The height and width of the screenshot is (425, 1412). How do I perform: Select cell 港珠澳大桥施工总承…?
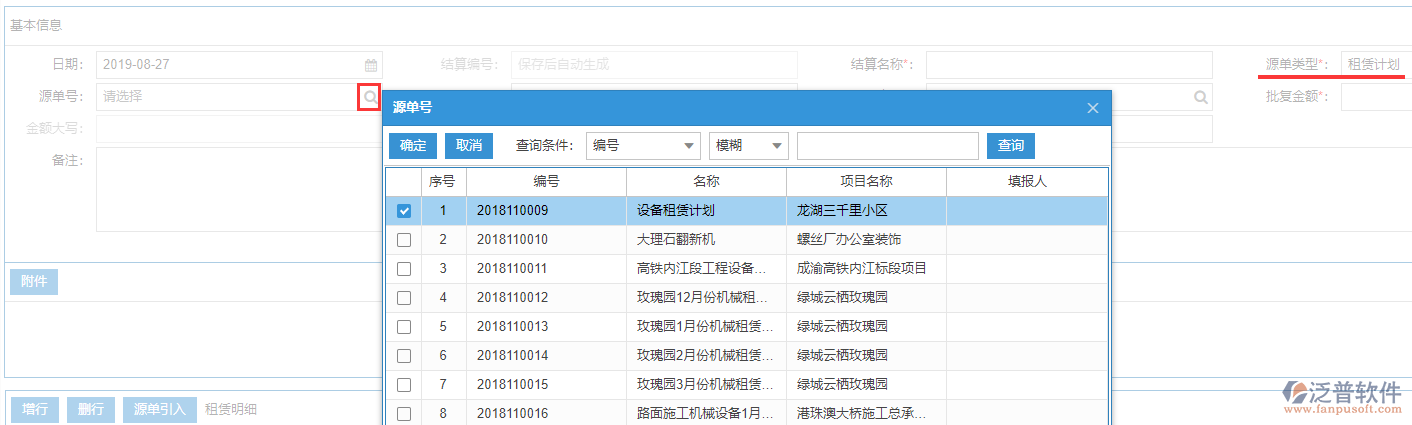[866, 414]
